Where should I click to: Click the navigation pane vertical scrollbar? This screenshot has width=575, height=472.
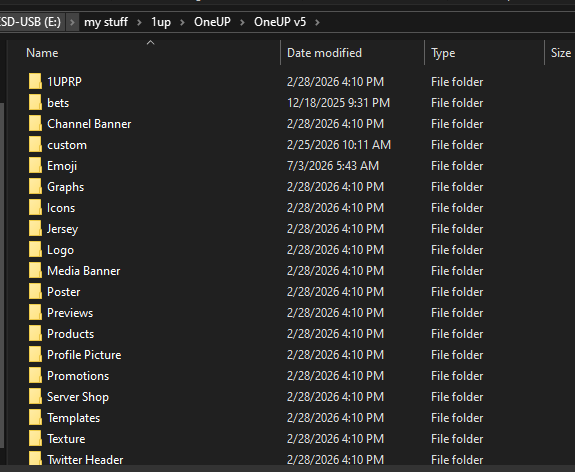[2, 275]
